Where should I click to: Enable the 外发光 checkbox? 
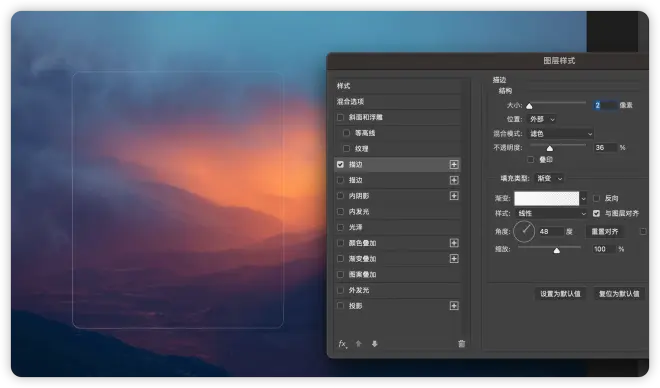point(341,290)
